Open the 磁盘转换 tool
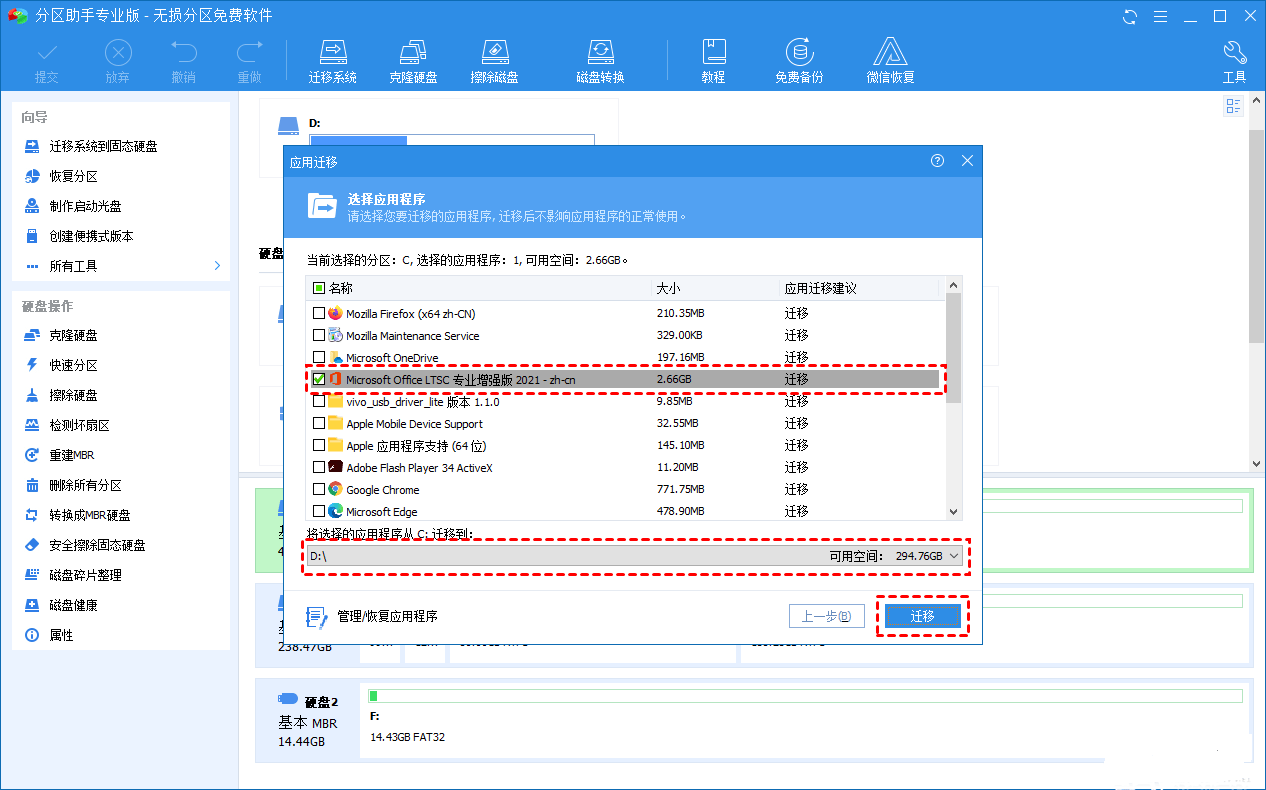 (x=600, y=60)
